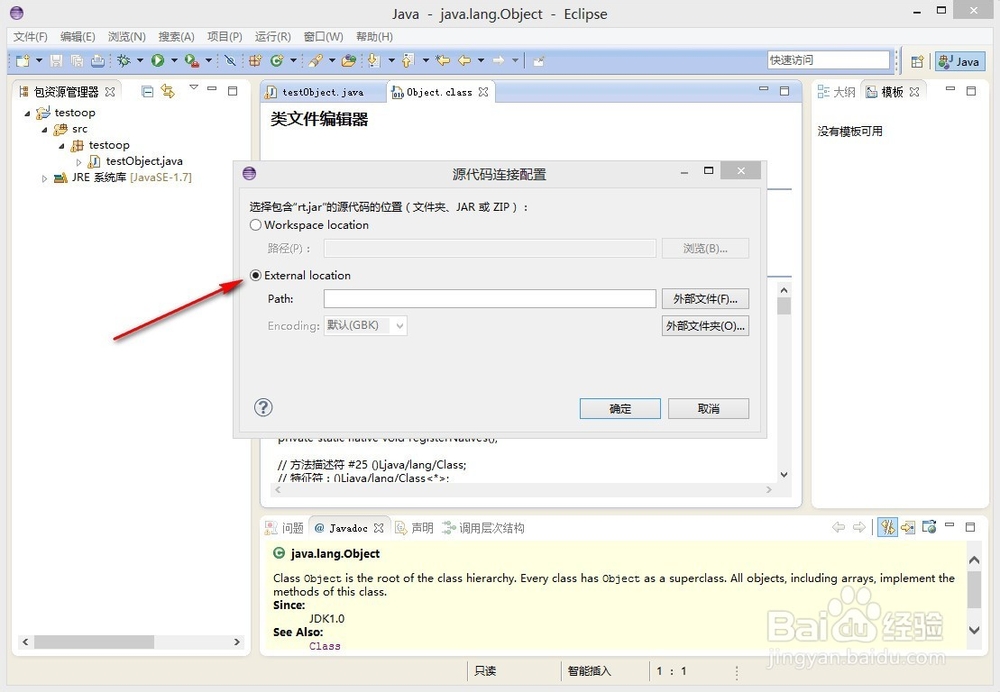Image resolution: width=1000 pixels, height=692 pixels.
Task: Open the 搜索(A) menu
Action: tap(177, 36)
